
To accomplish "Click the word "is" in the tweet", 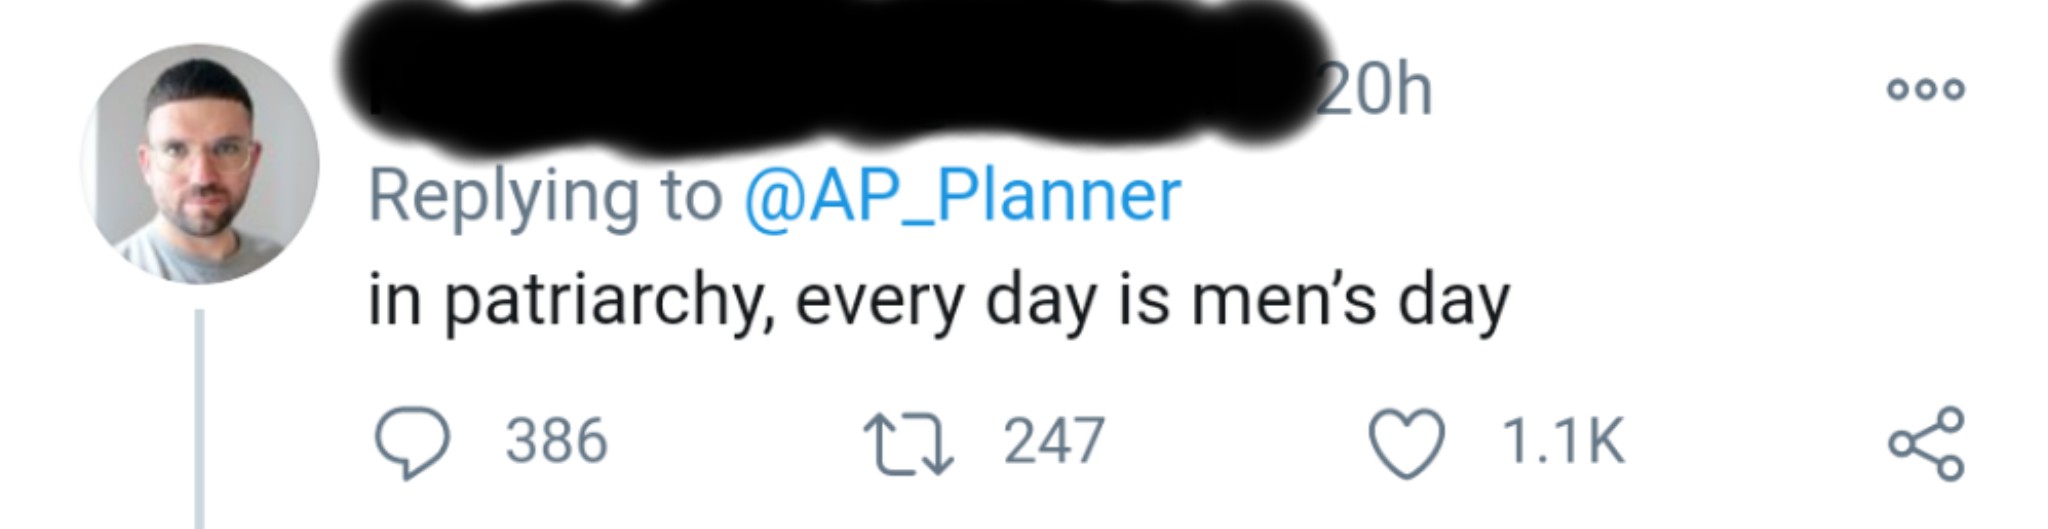I will pyautogui.click(x=1142, y=300).
